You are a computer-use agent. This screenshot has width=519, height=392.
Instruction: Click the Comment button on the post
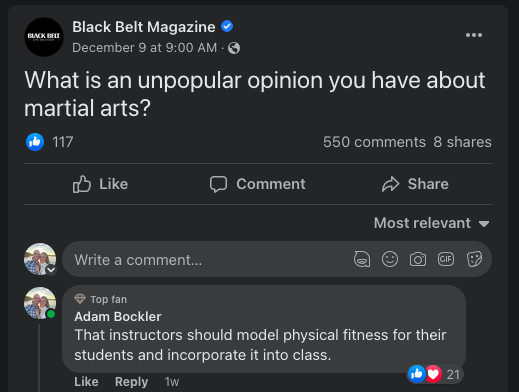click(257, 184)
